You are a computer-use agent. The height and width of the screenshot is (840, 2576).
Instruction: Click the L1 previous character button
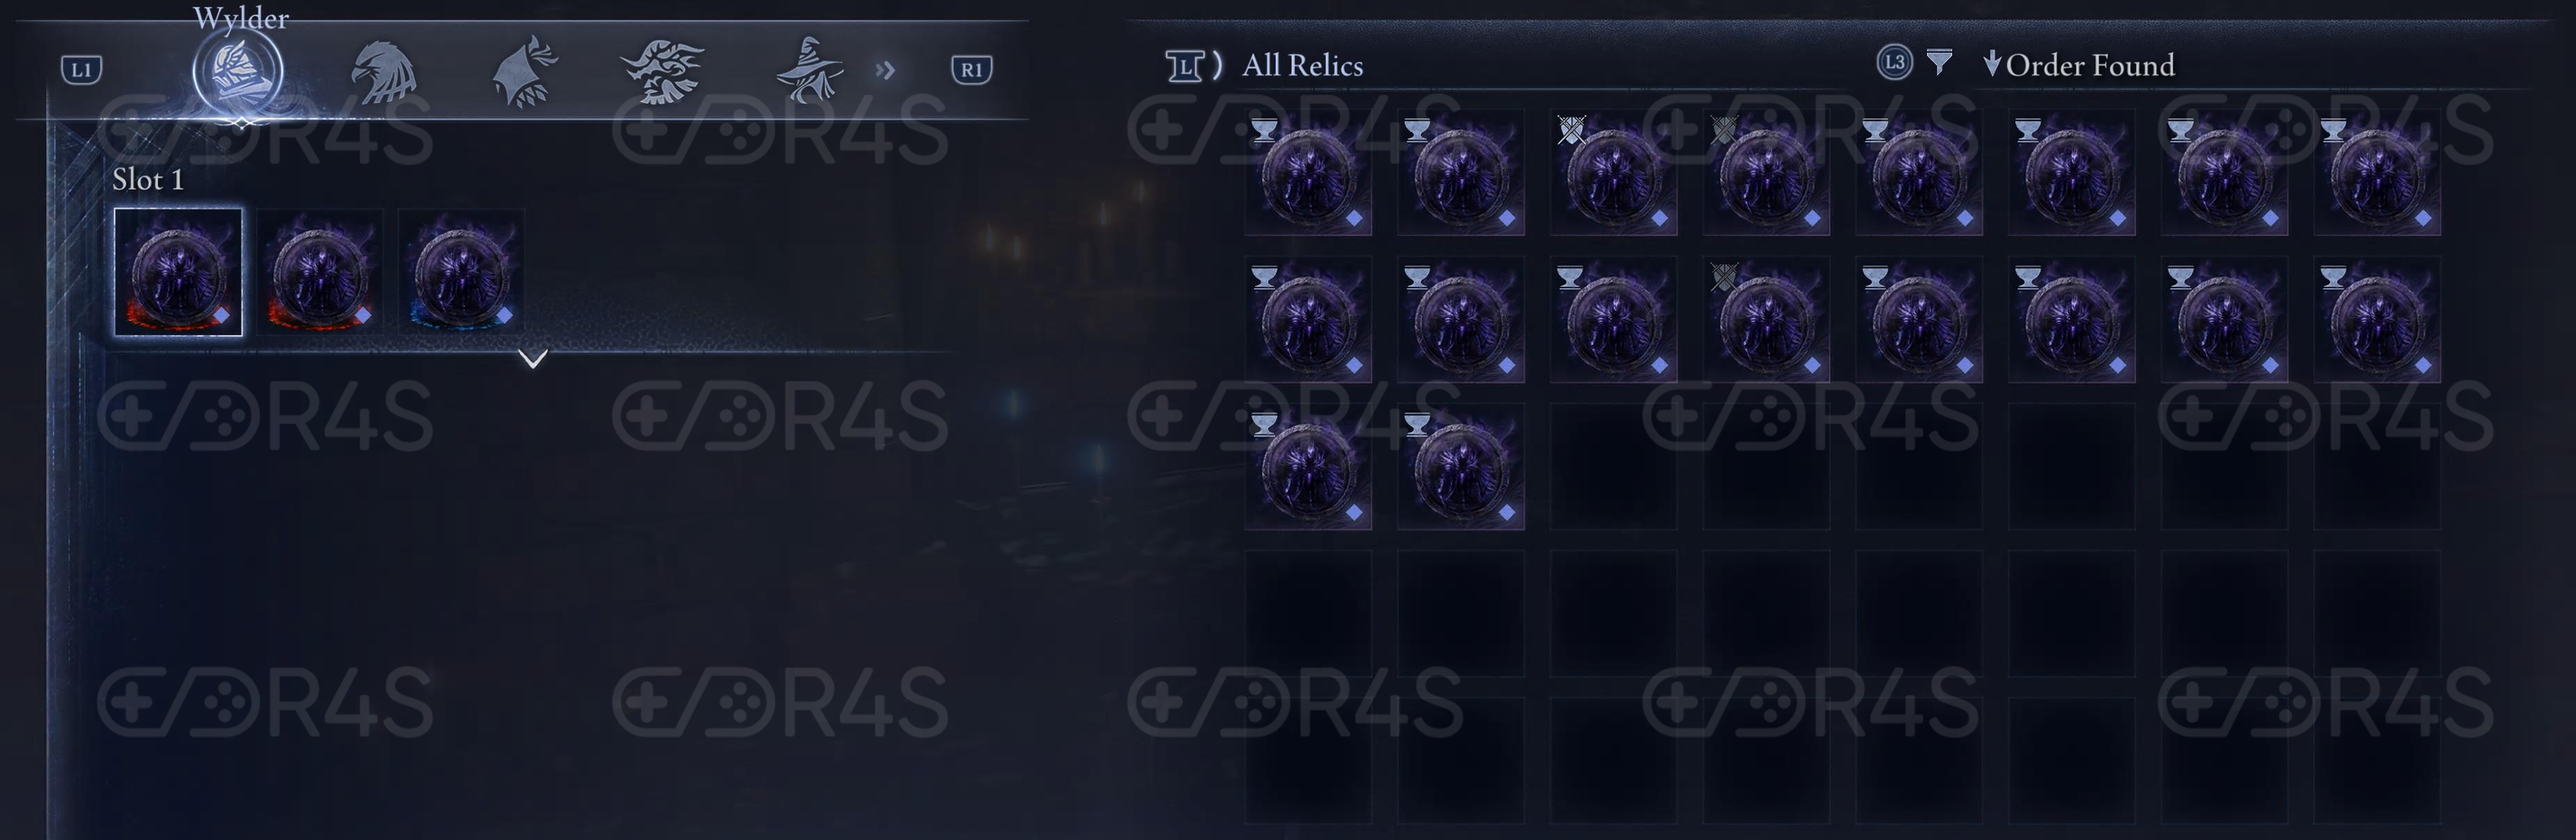tap(81, 70)
